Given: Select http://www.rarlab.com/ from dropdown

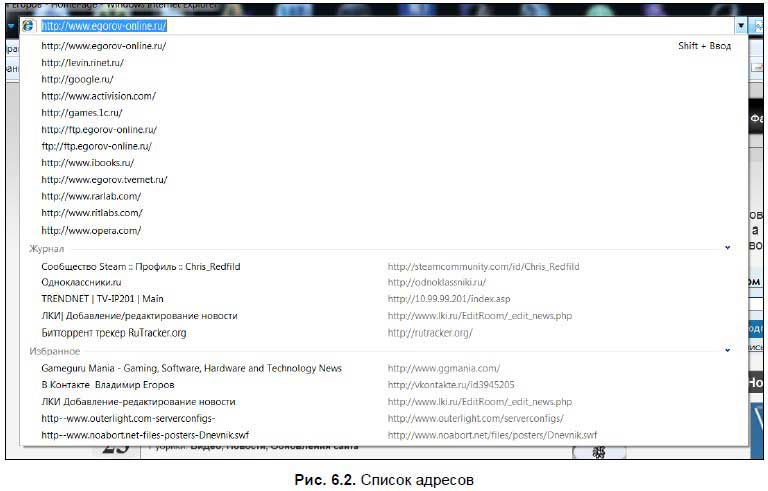Looking at the screenshot, I should point(91,196).
